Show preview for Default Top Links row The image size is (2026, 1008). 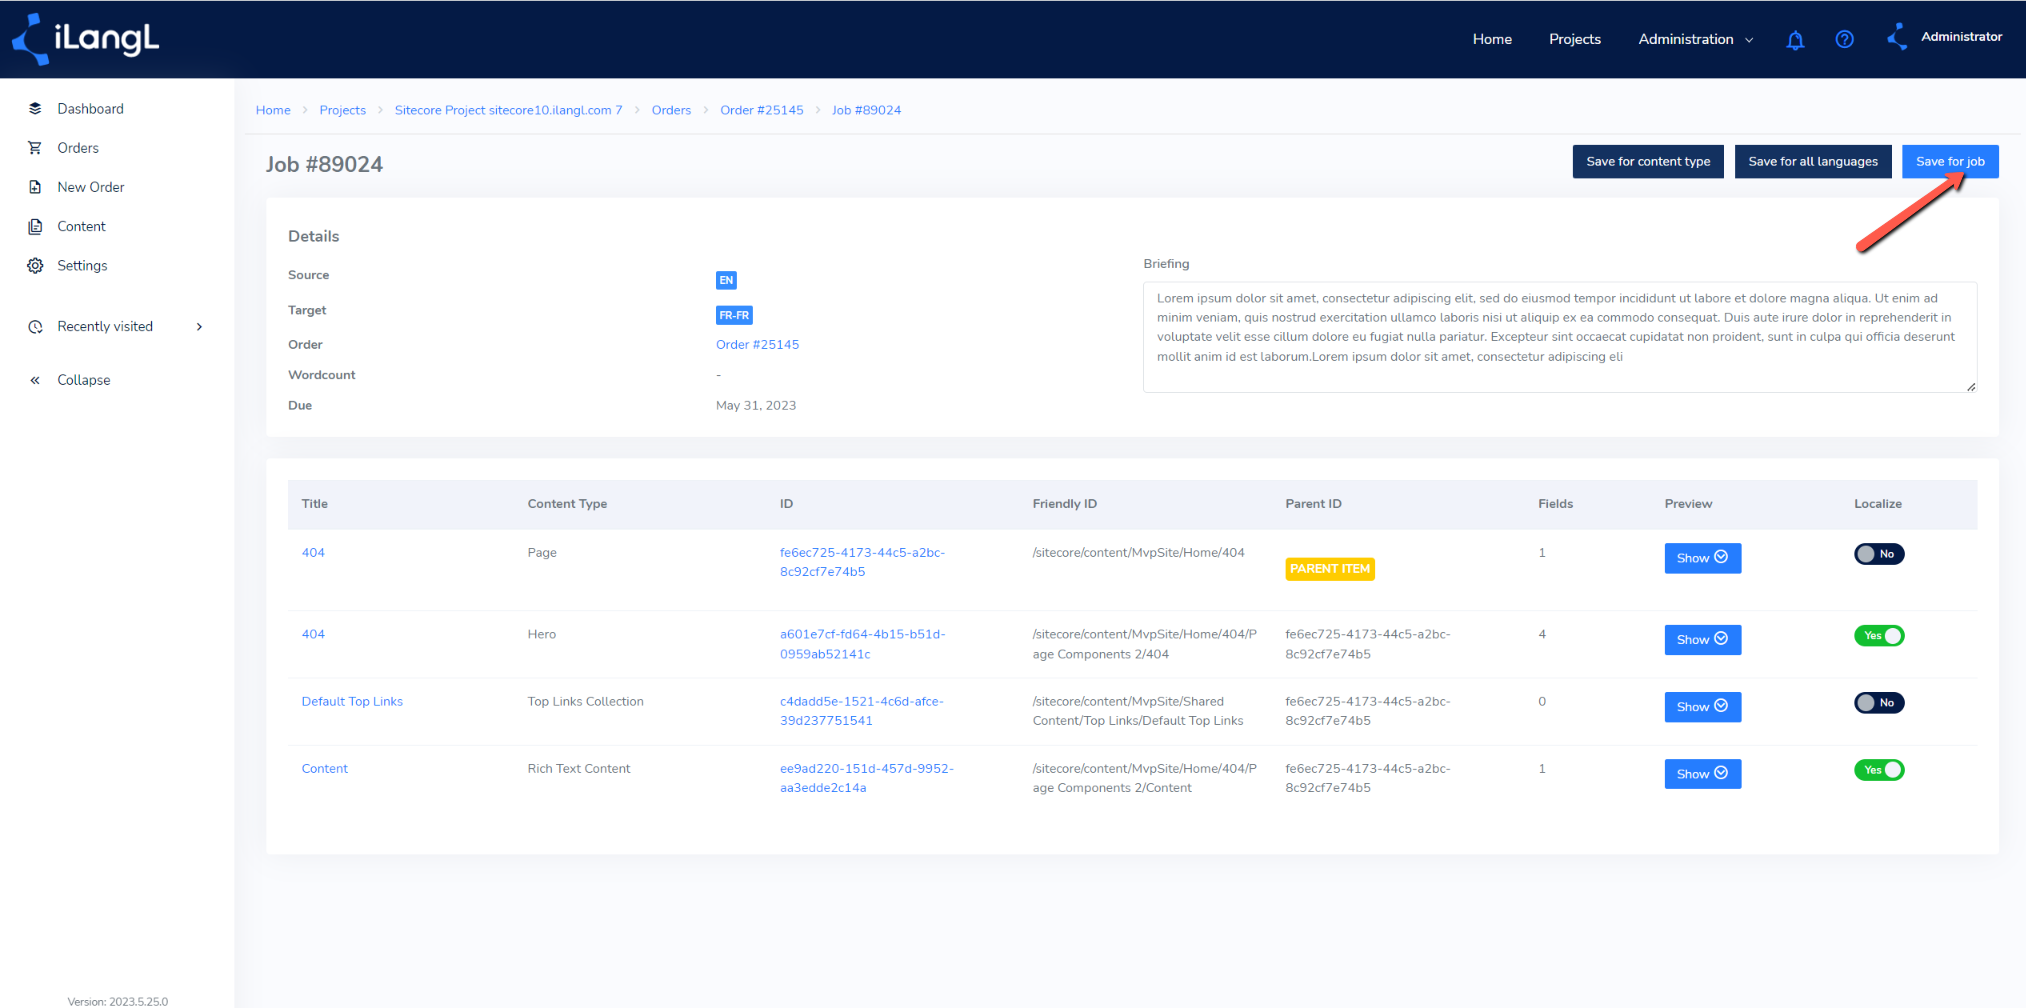click(1702, 707)
